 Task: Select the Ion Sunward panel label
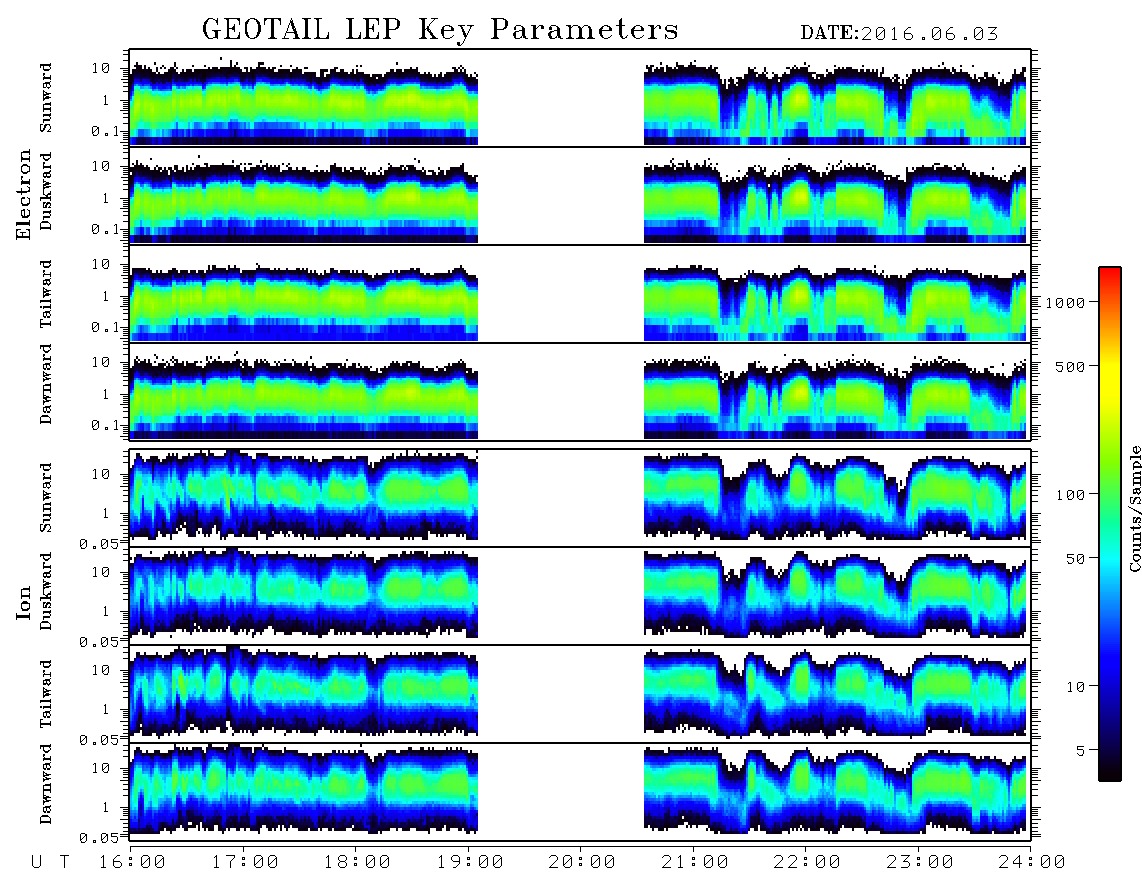tap(46, 497)
